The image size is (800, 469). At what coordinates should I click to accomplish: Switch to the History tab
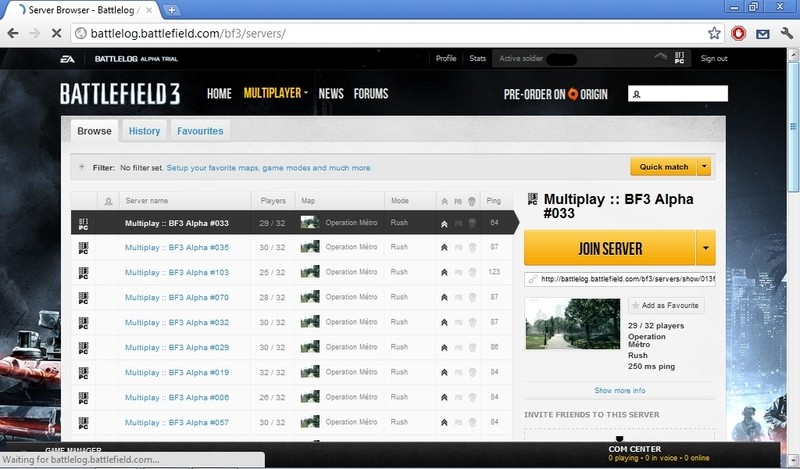[144, 131]
